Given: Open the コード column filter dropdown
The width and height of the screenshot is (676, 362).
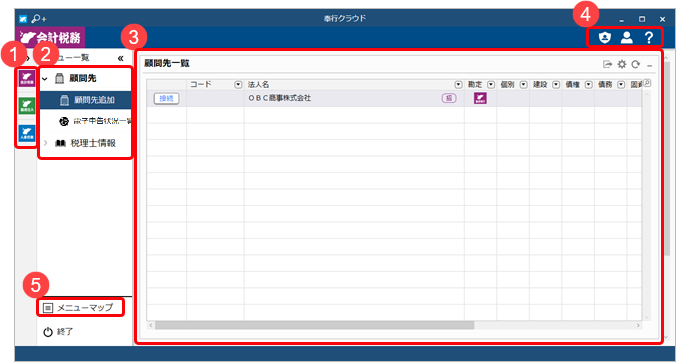Looking at the screenshot, I should (238, 84).
